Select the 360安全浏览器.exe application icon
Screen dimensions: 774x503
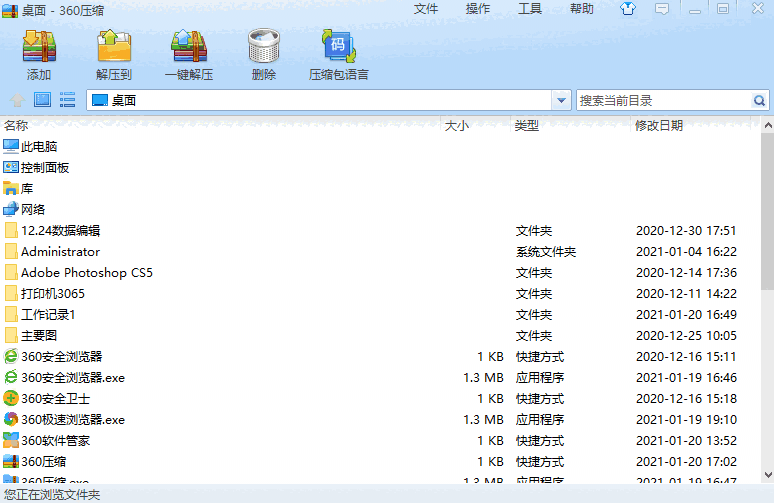pos(11,377)
